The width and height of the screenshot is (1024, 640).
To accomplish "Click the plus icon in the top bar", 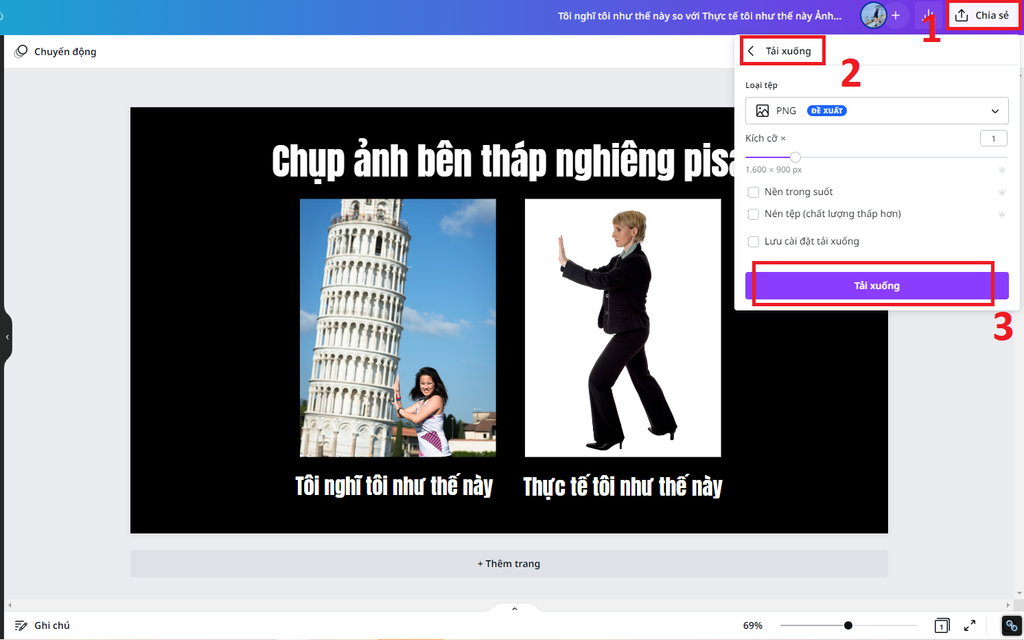I will (x=895, y=14).
